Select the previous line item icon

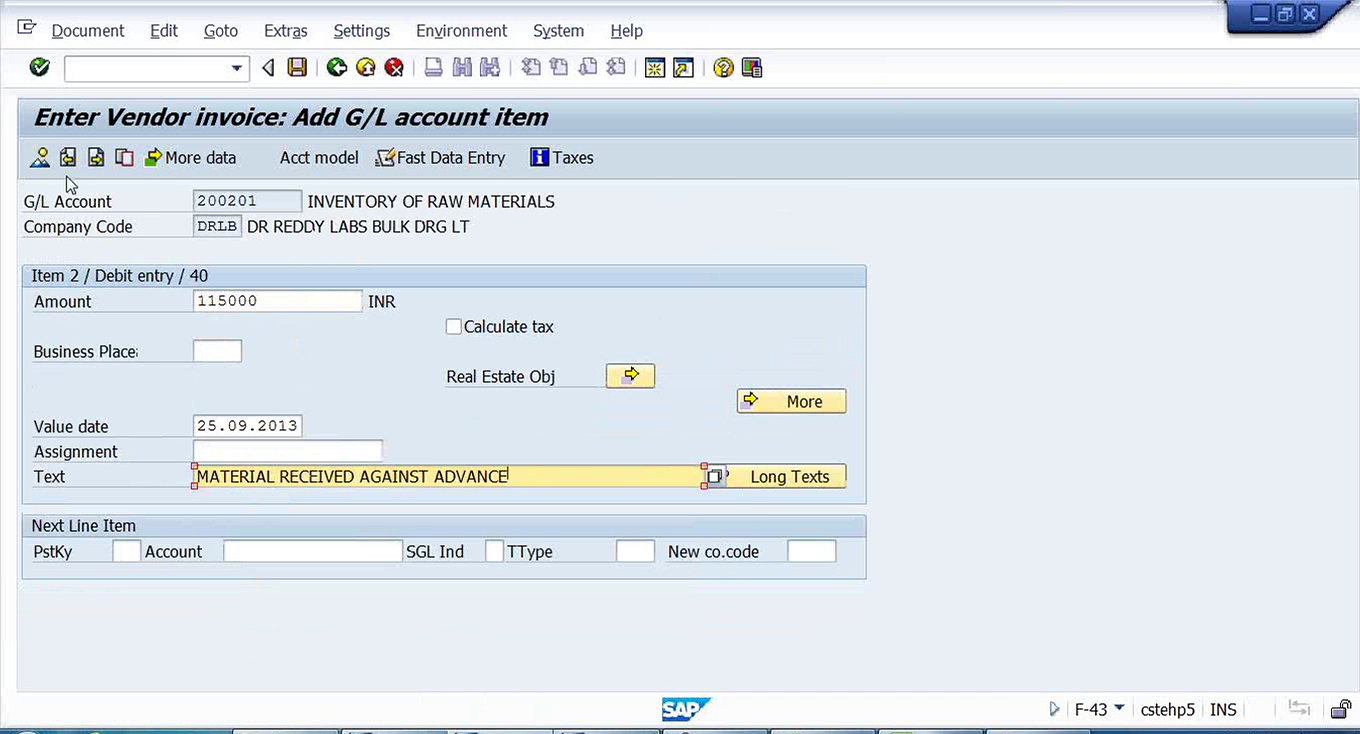coord(68,157)
